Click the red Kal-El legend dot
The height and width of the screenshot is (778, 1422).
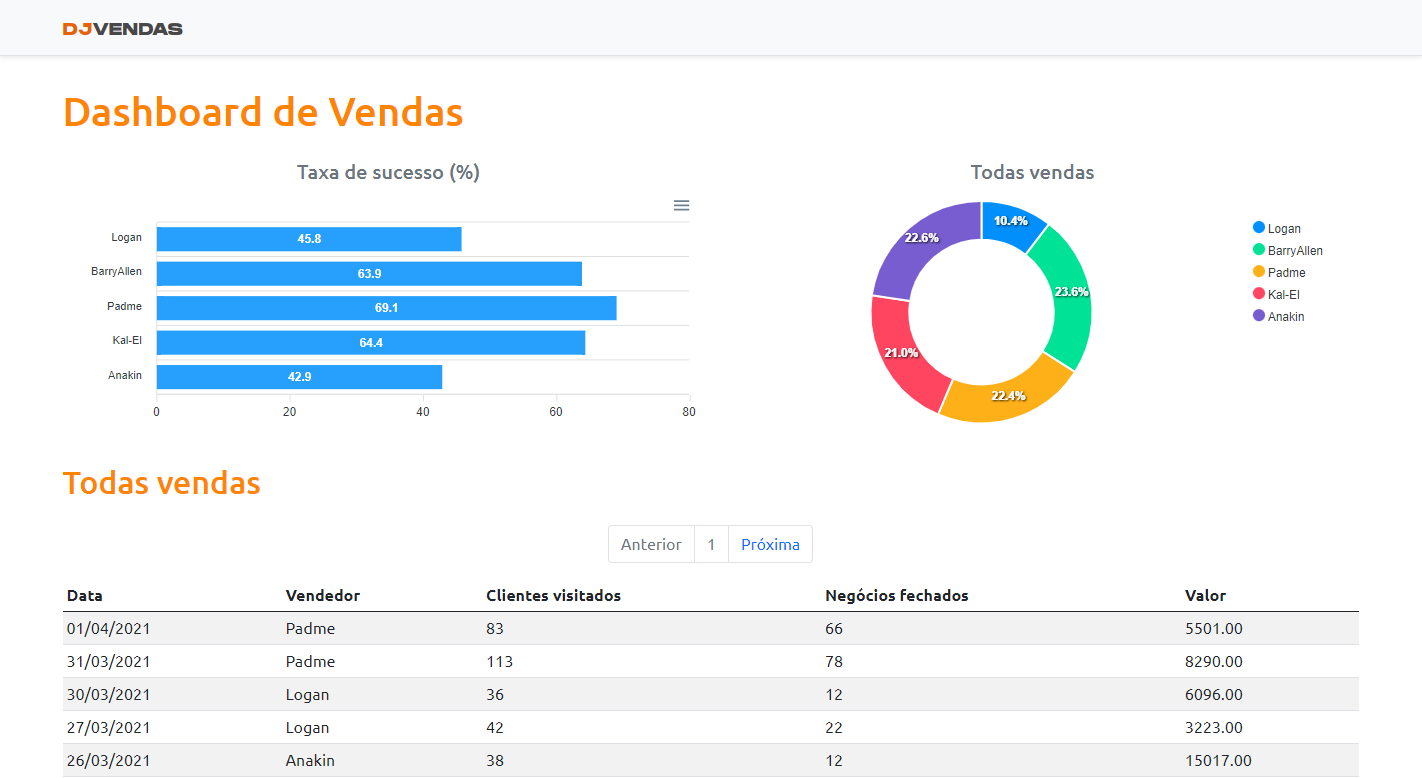click(x=1258, y=294)
